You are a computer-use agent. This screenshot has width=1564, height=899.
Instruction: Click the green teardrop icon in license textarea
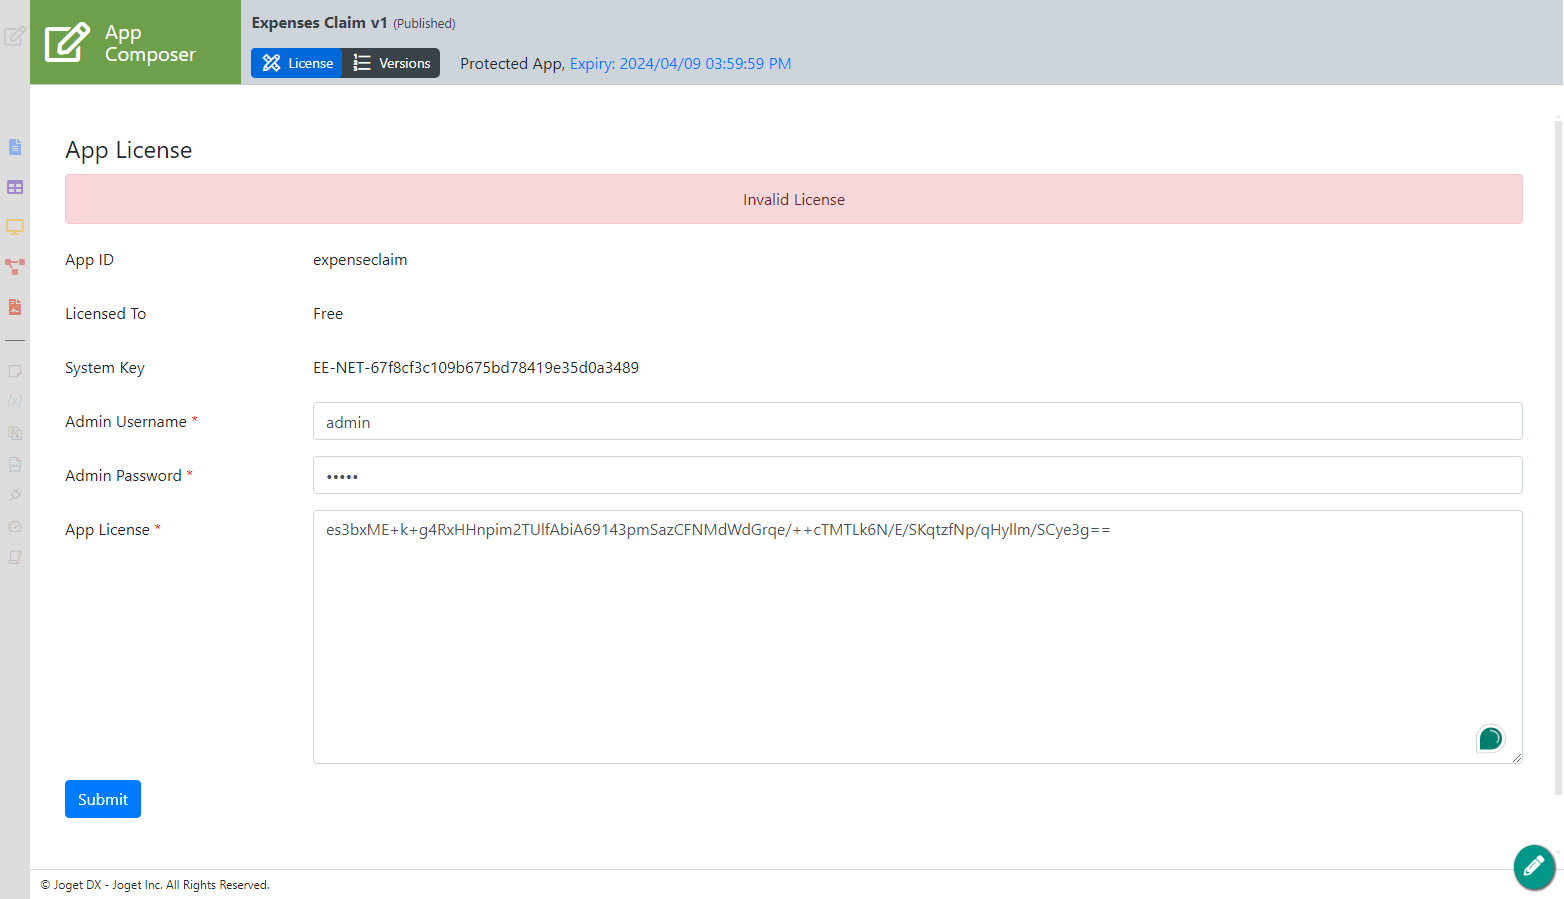pyautogui.click(x=1490, y=739)
